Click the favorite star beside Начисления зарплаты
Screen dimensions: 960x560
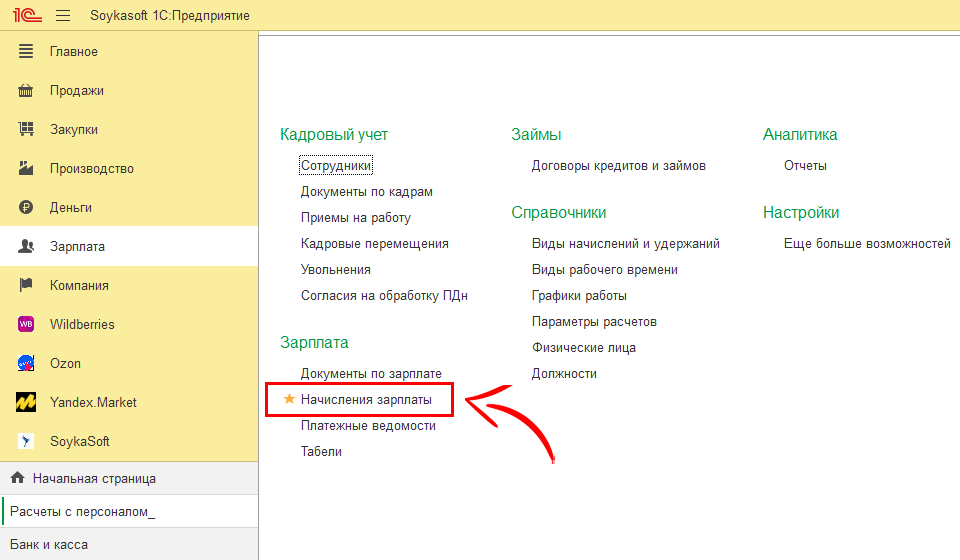pyautogui.click(x=289, y=399)
